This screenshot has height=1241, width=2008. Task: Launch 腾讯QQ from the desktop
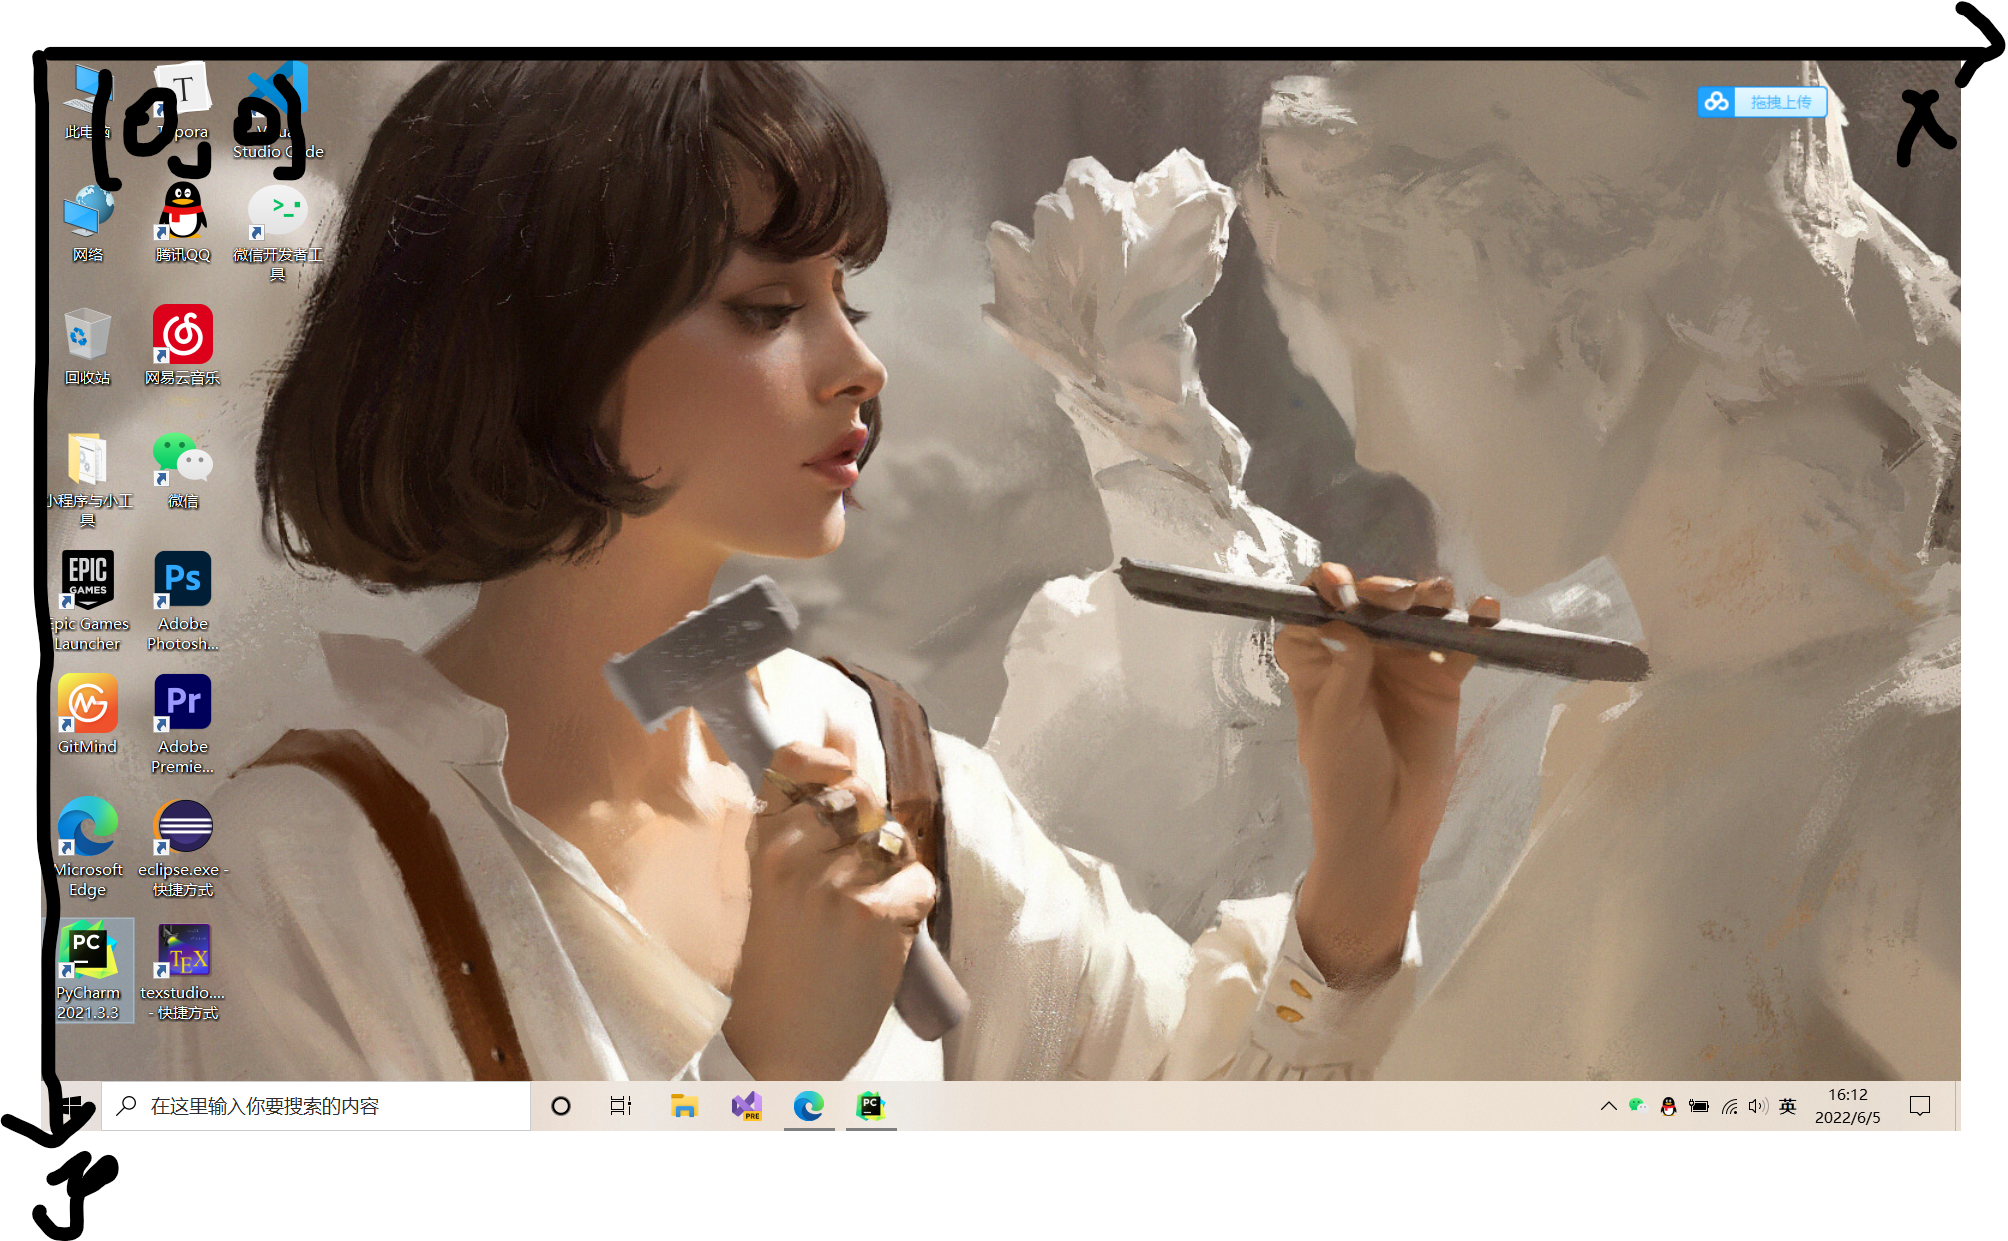[183, 224]
